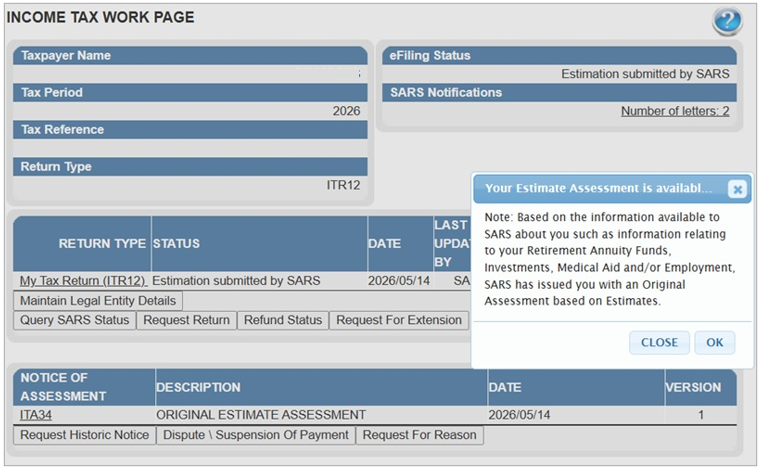Image resolution: width=765 pixels, height=470 pixels.
Task: Select the version value 1 in ITA34 row
Action: [701, 415]
